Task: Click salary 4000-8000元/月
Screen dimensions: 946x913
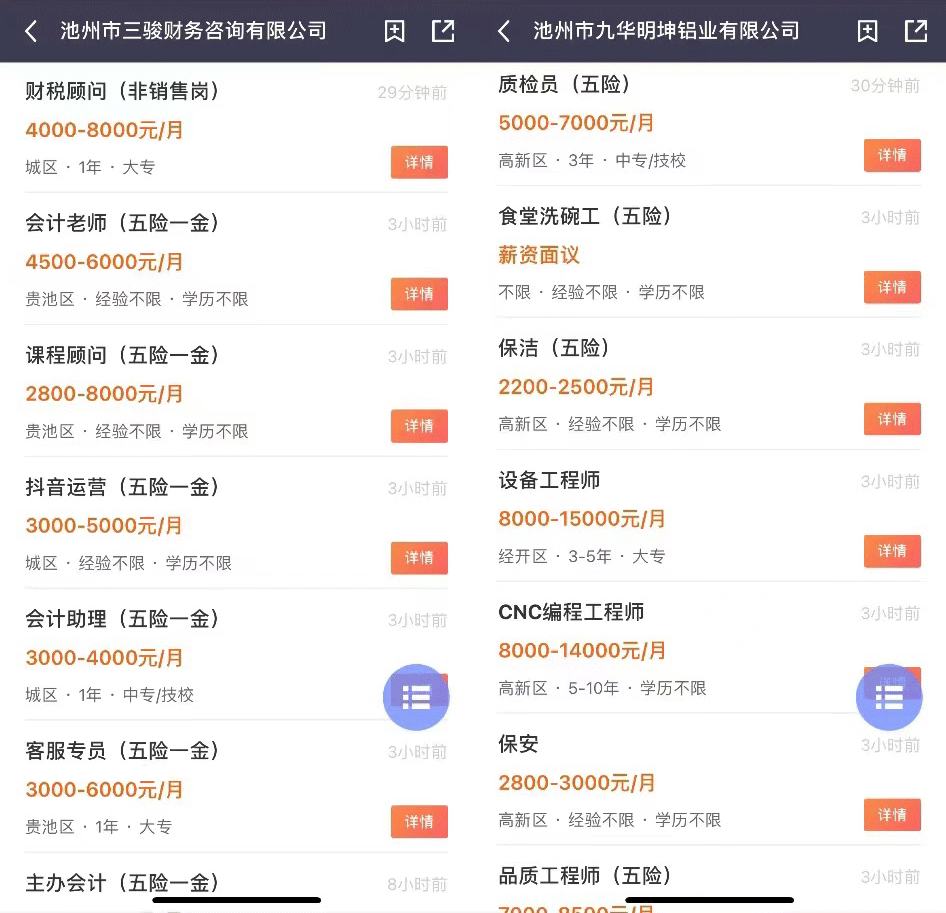Action: pos(104,130)
